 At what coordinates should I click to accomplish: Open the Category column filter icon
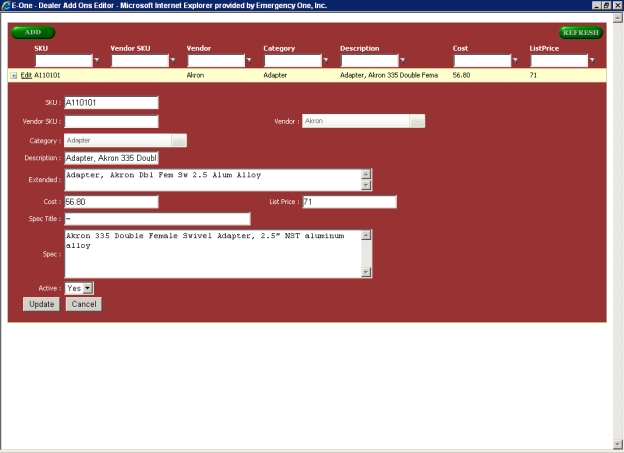click(x=326, y=61)
